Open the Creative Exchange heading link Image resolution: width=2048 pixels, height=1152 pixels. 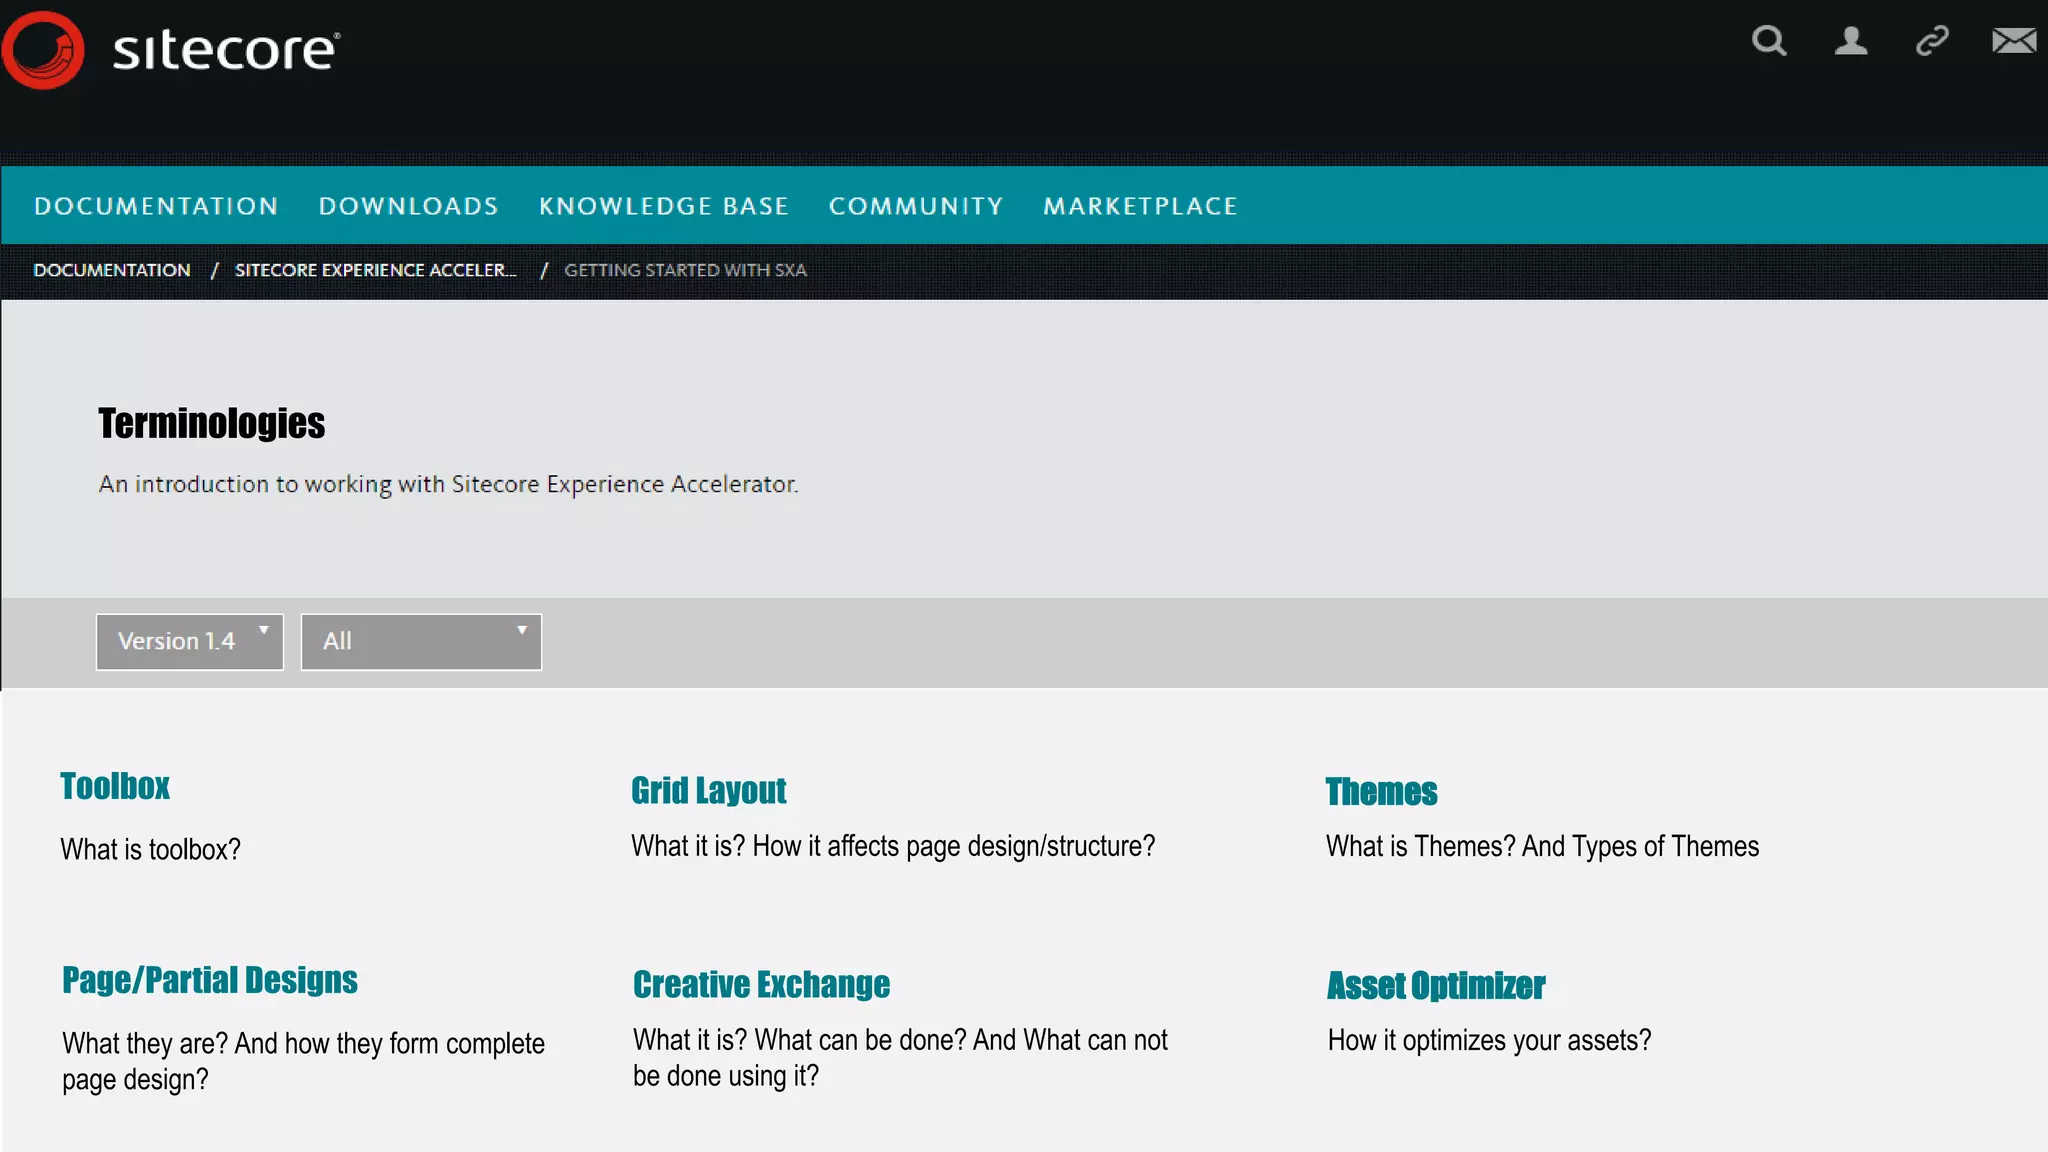761,984
